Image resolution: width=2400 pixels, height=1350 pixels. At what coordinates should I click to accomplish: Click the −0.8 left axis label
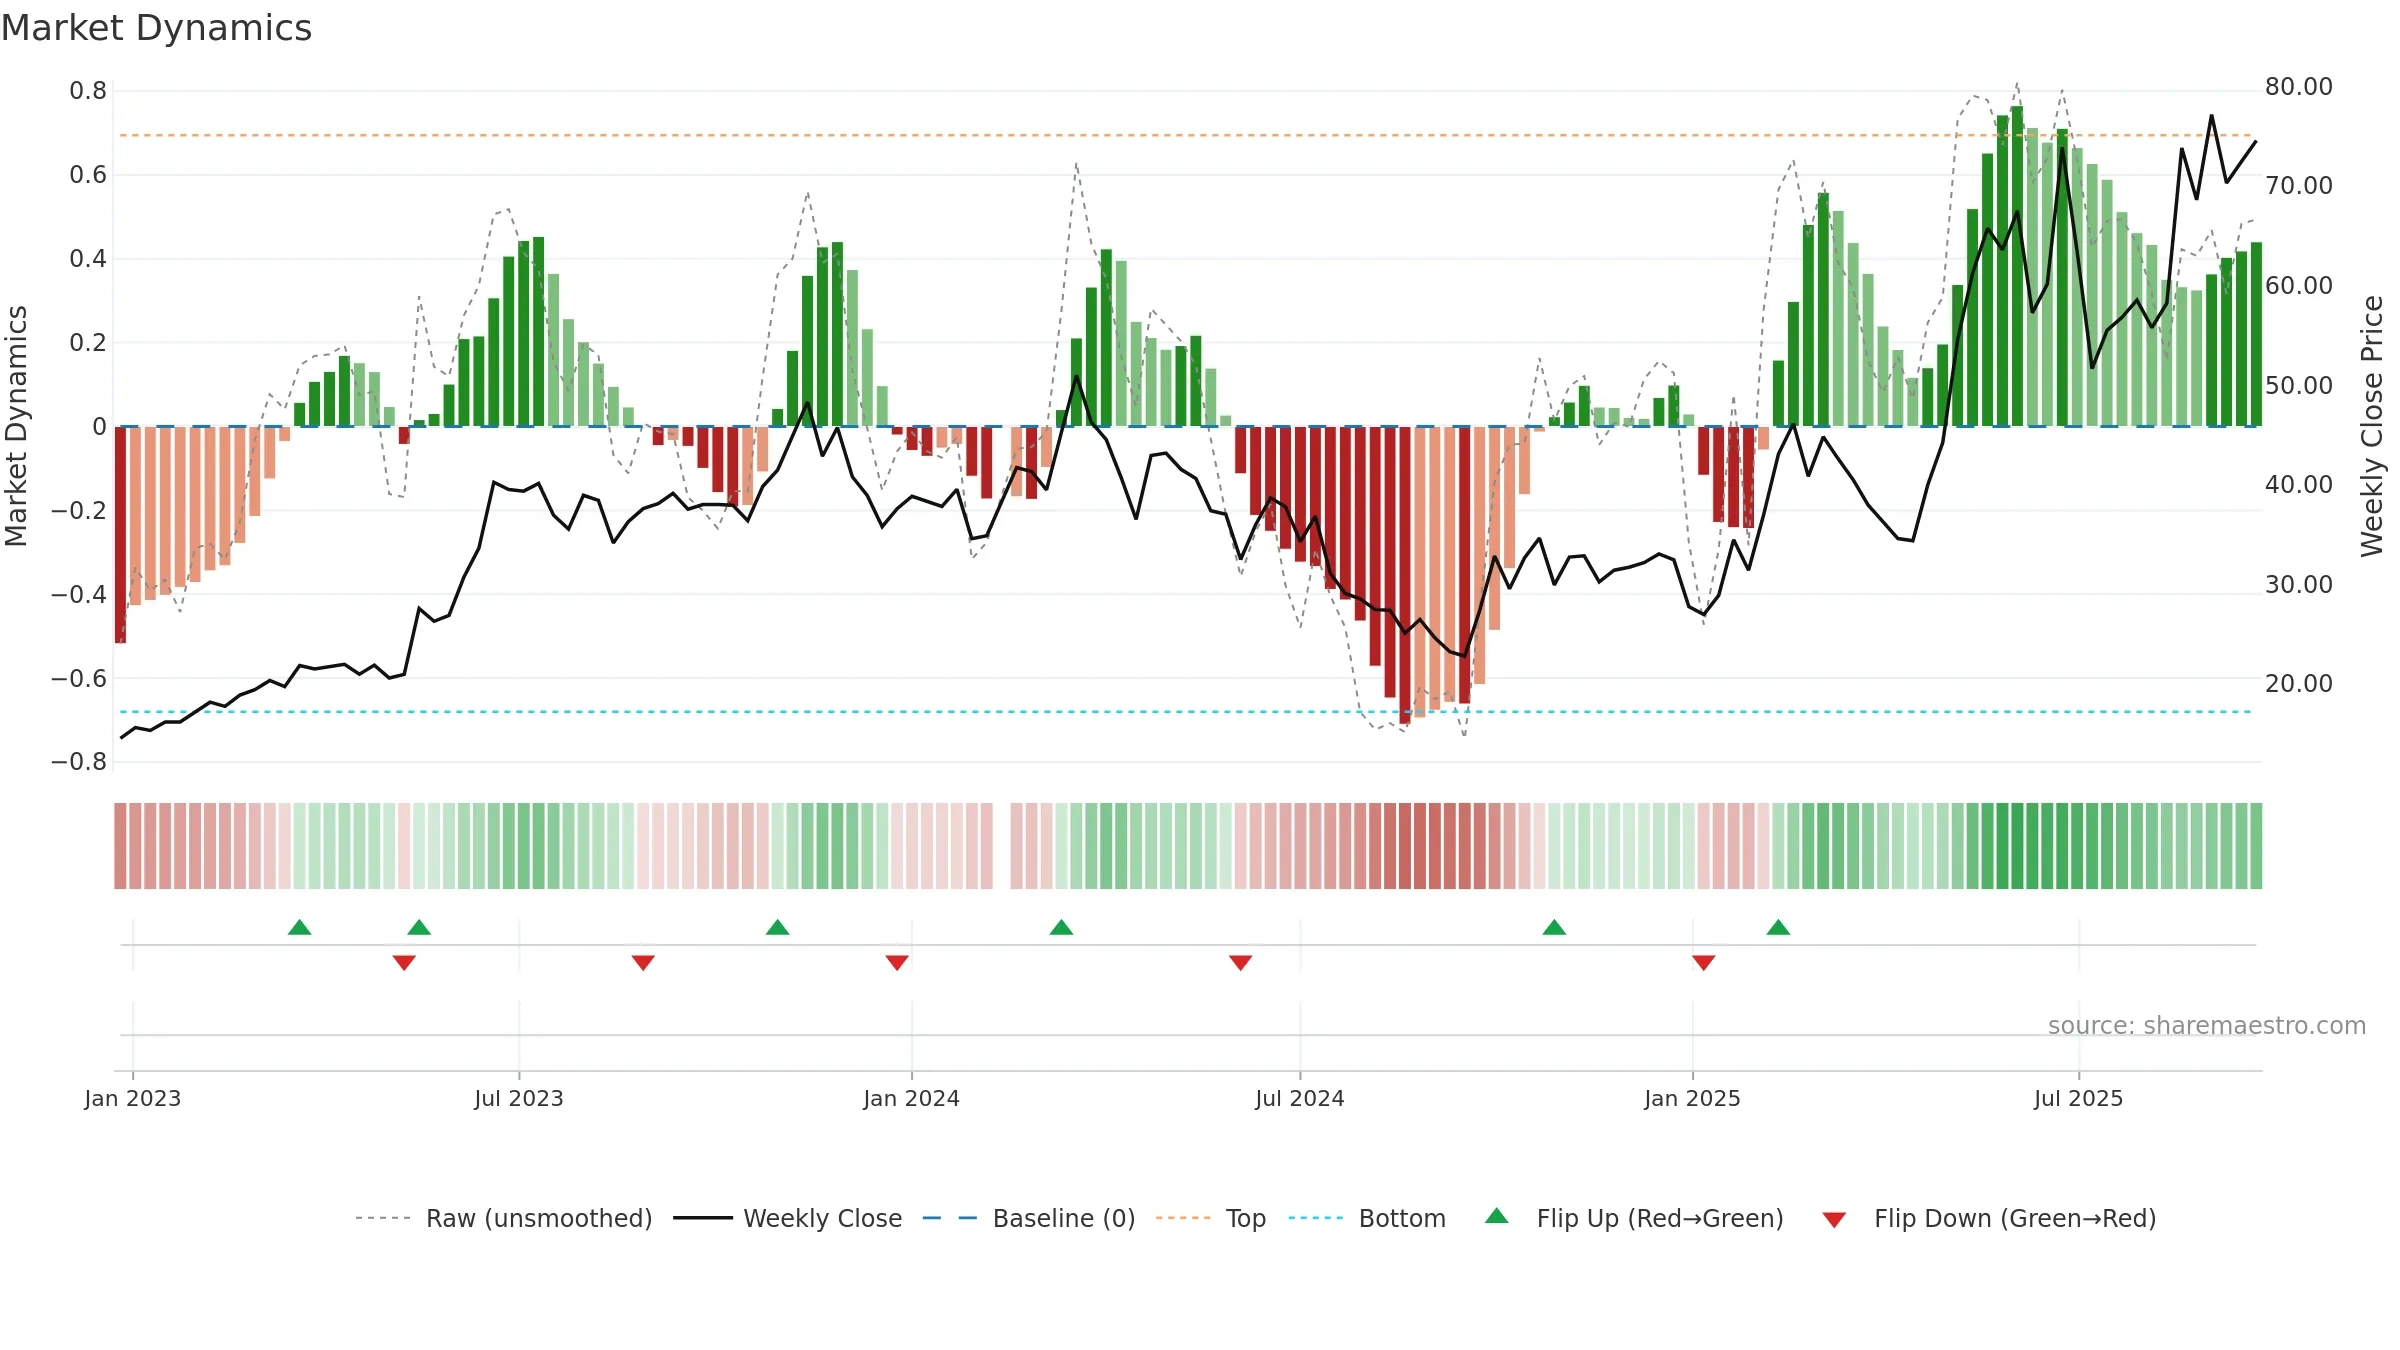click(x=79, y=762)
